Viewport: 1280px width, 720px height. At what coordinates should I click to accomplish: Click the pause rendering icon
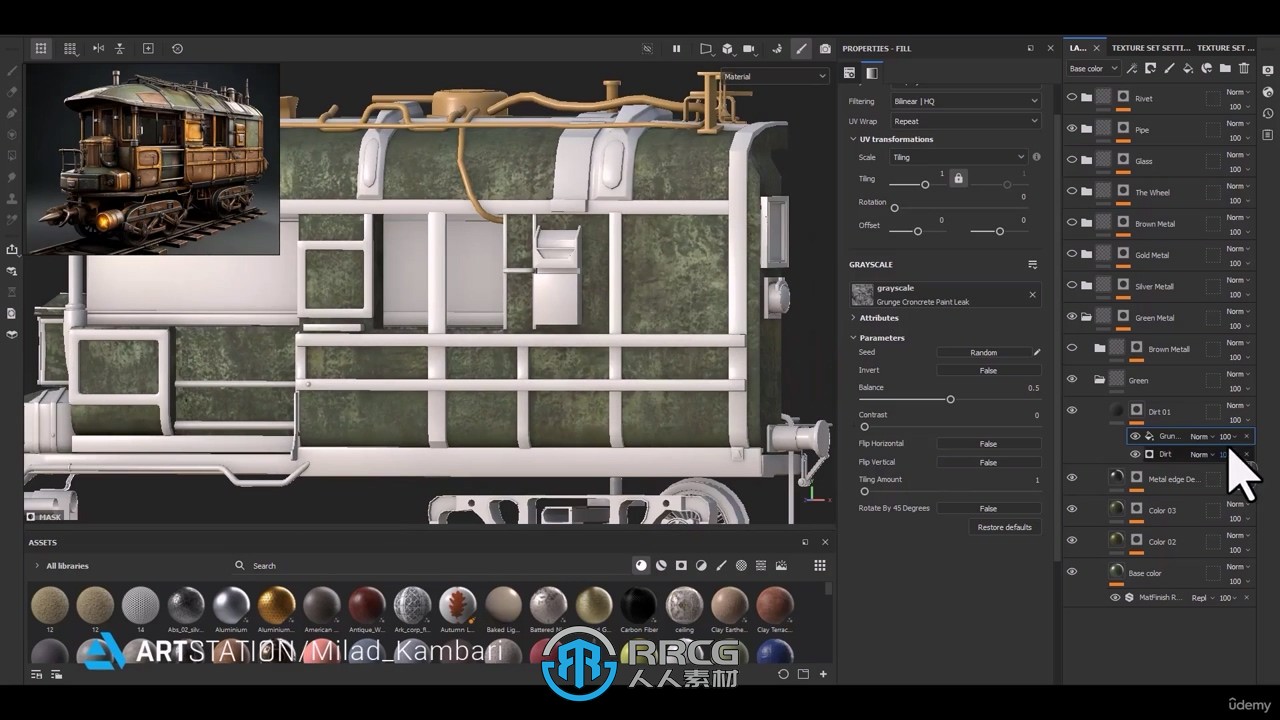676,48
